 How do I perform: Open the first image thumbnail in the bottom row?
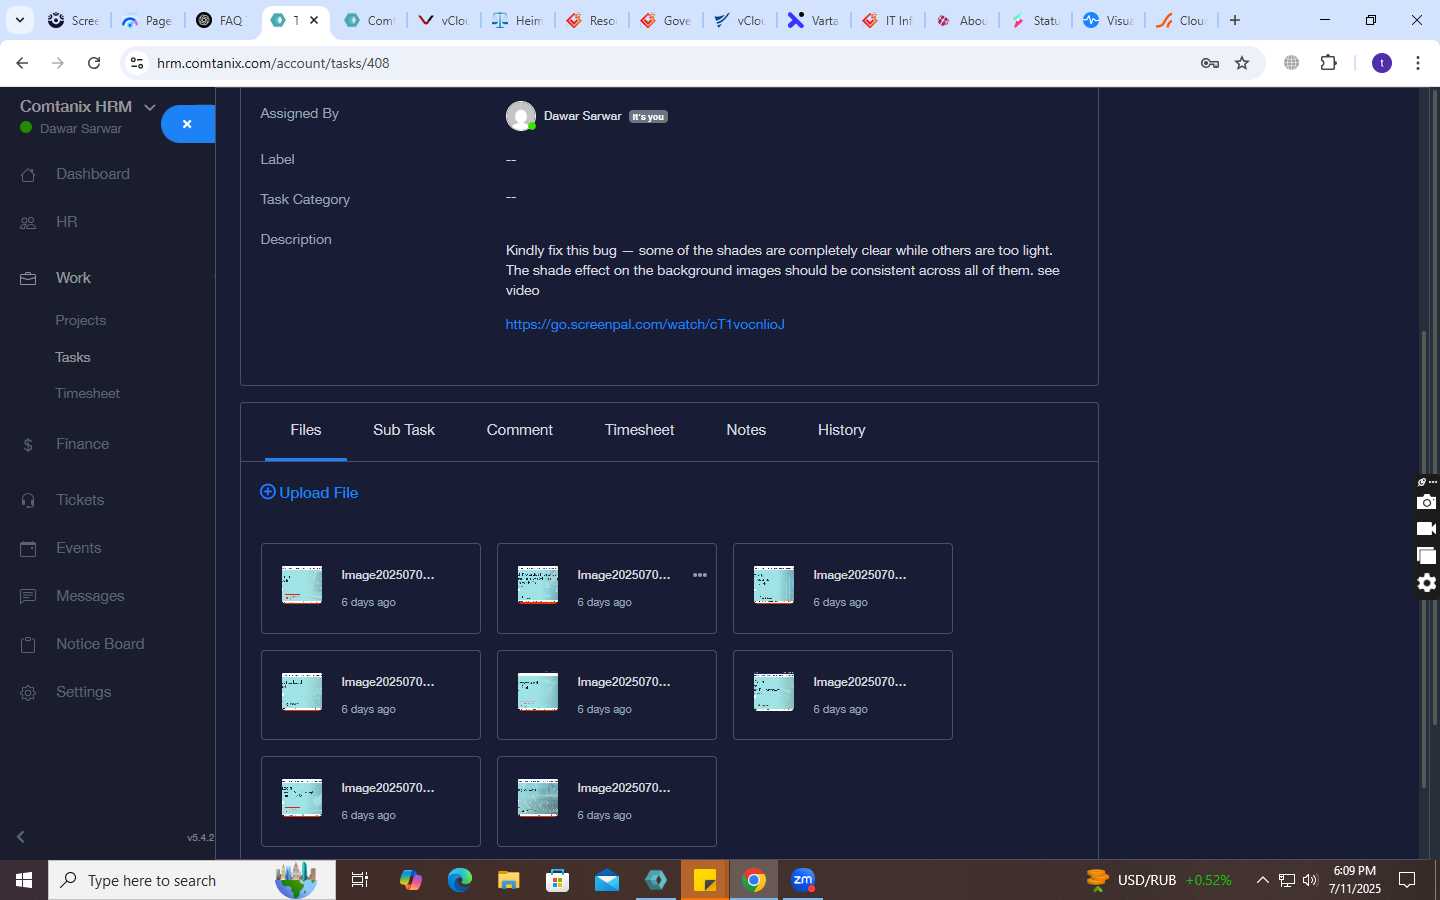[302, 798]
